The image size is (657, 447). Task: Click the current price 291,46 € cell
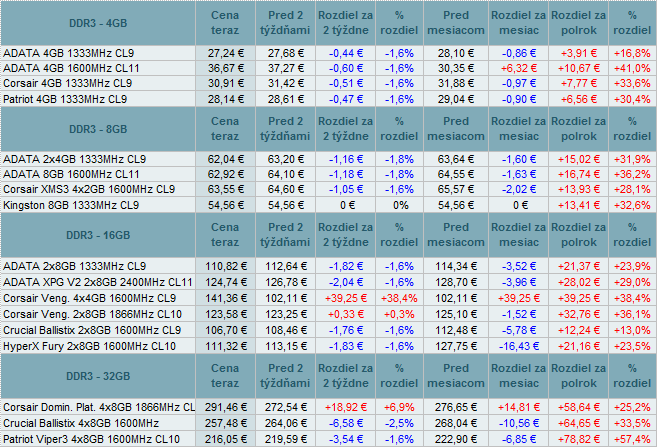(225, 407)
